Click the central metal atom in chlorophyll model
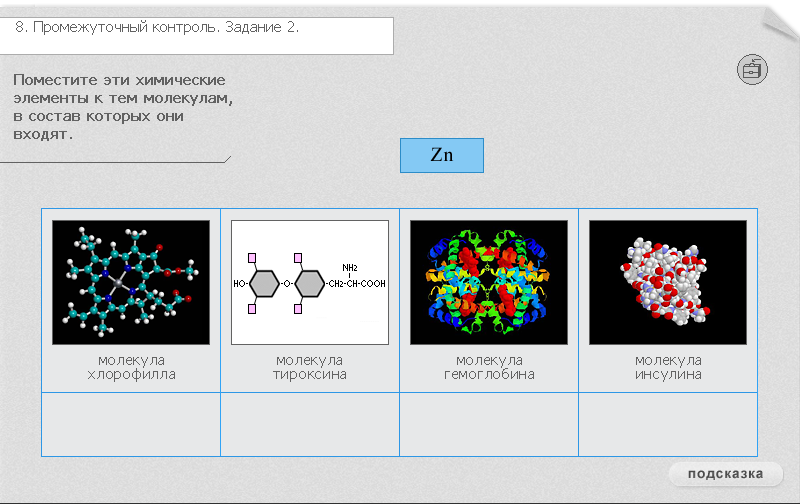The width and height of the screenshot is (800, 504). [x=119, y=282]
